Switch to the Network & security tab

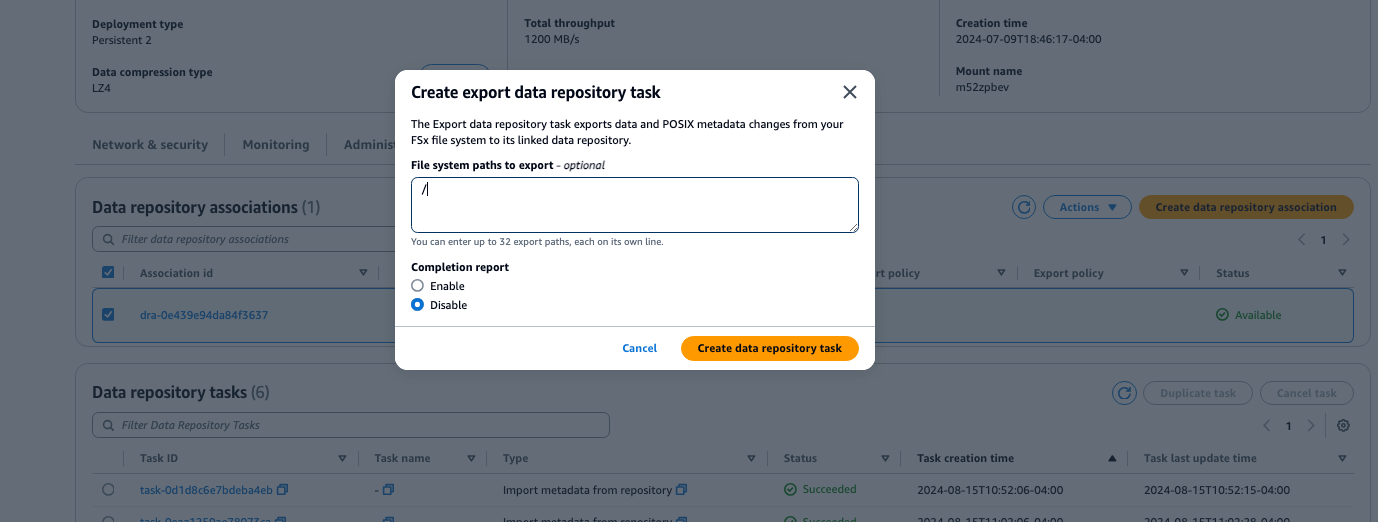(150, 145)
